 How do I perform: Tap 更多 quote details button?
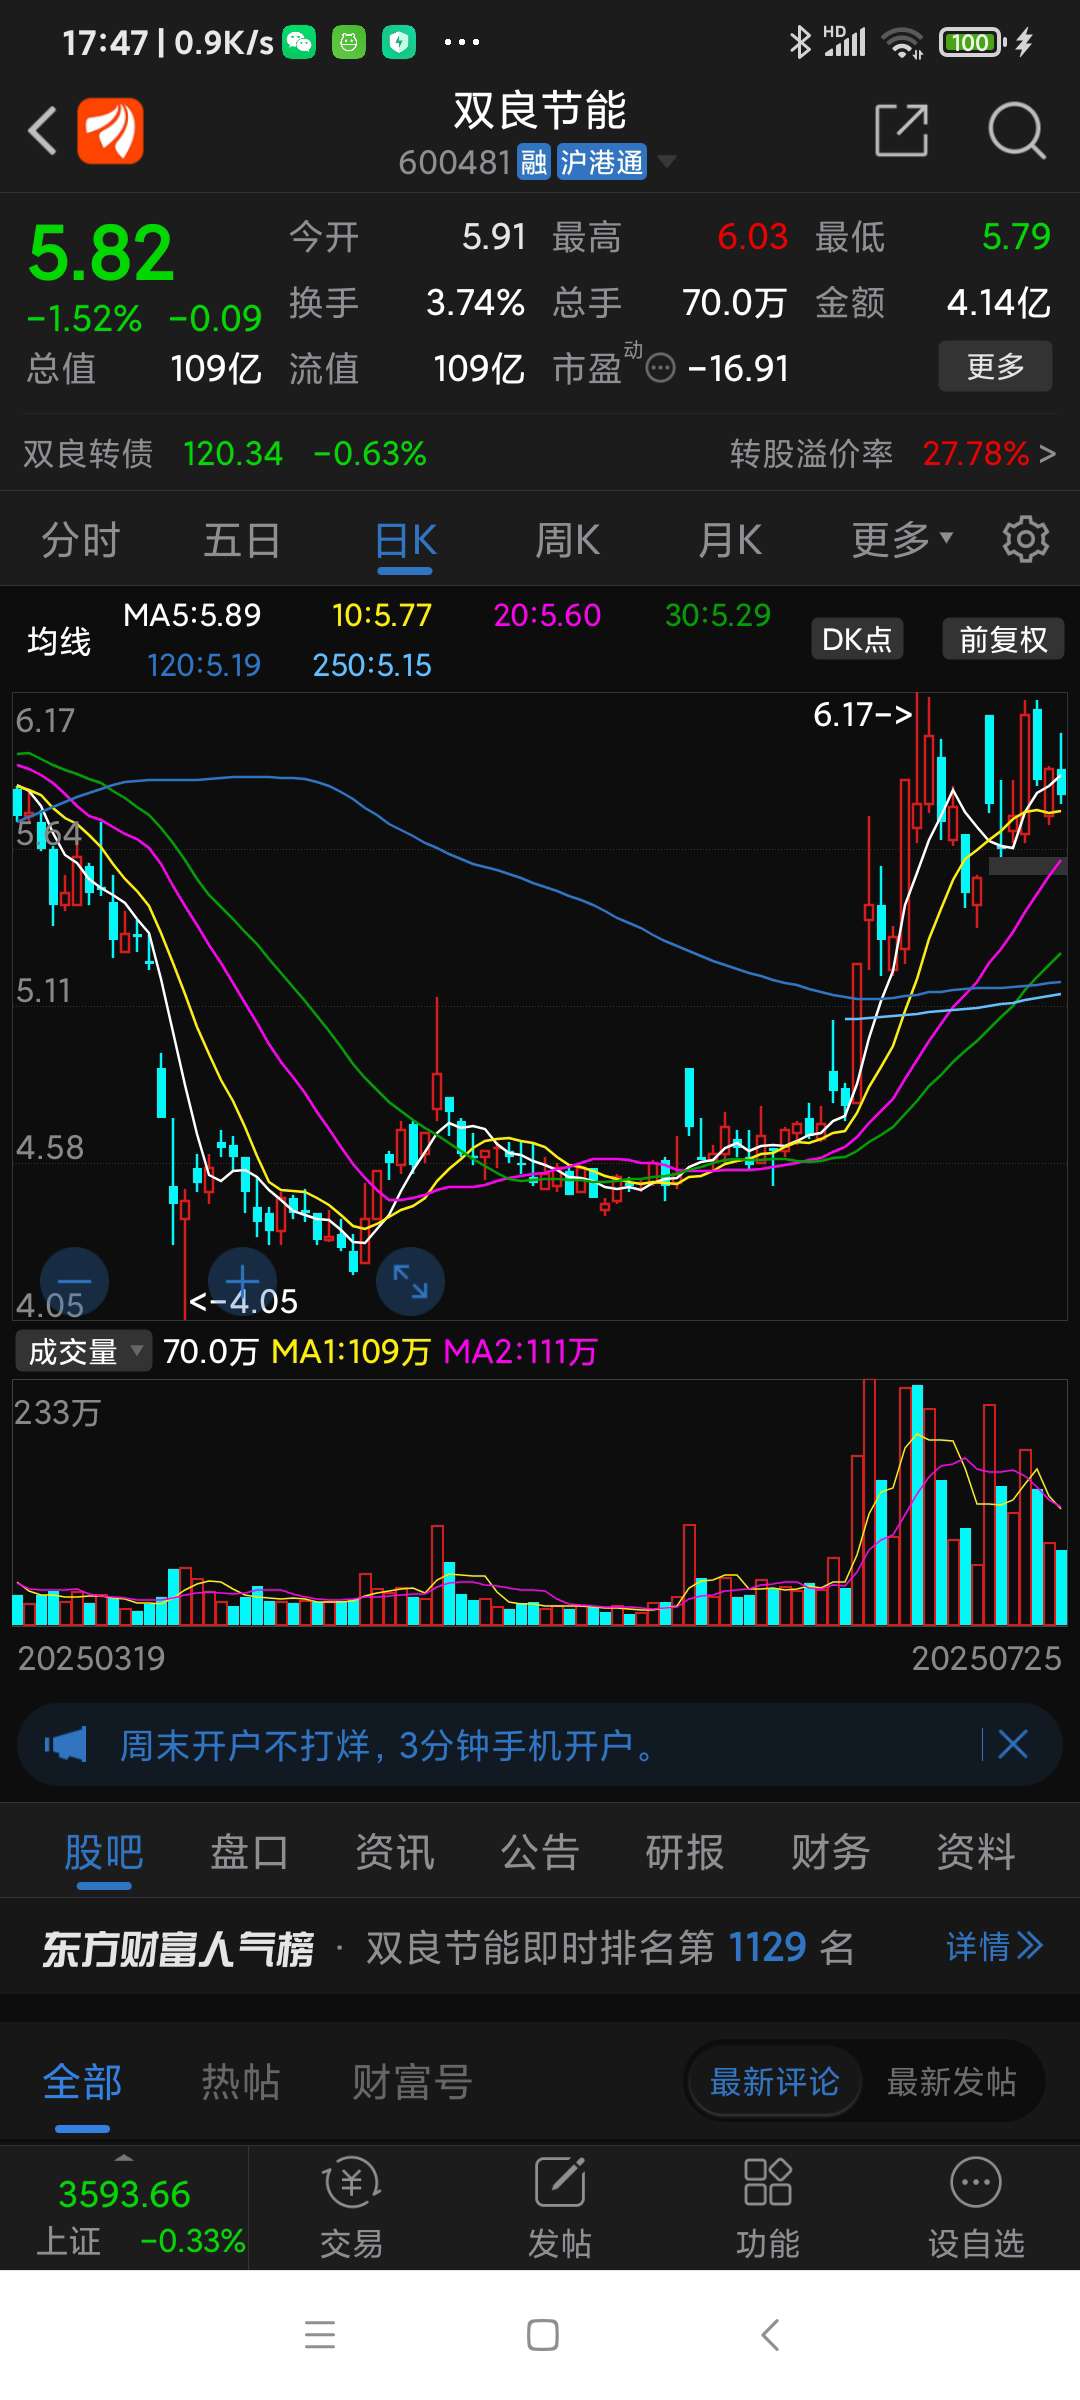pyautogui.click(x=995, y=366)
